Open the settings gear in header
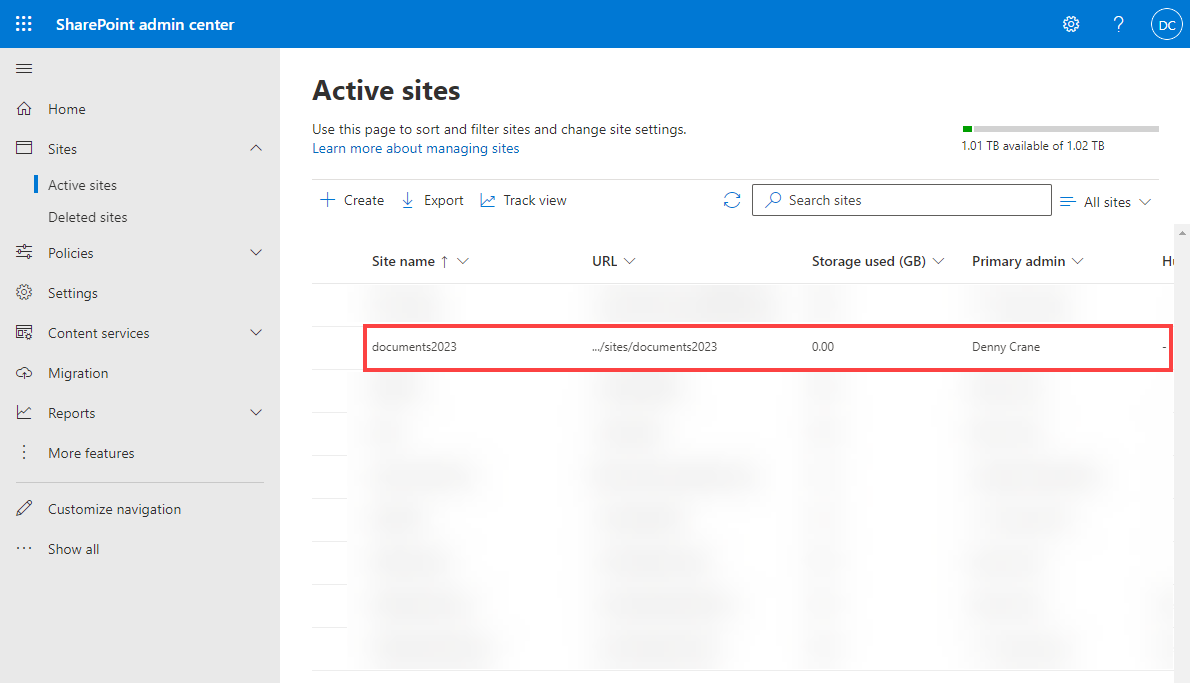 coord(1071,24)
